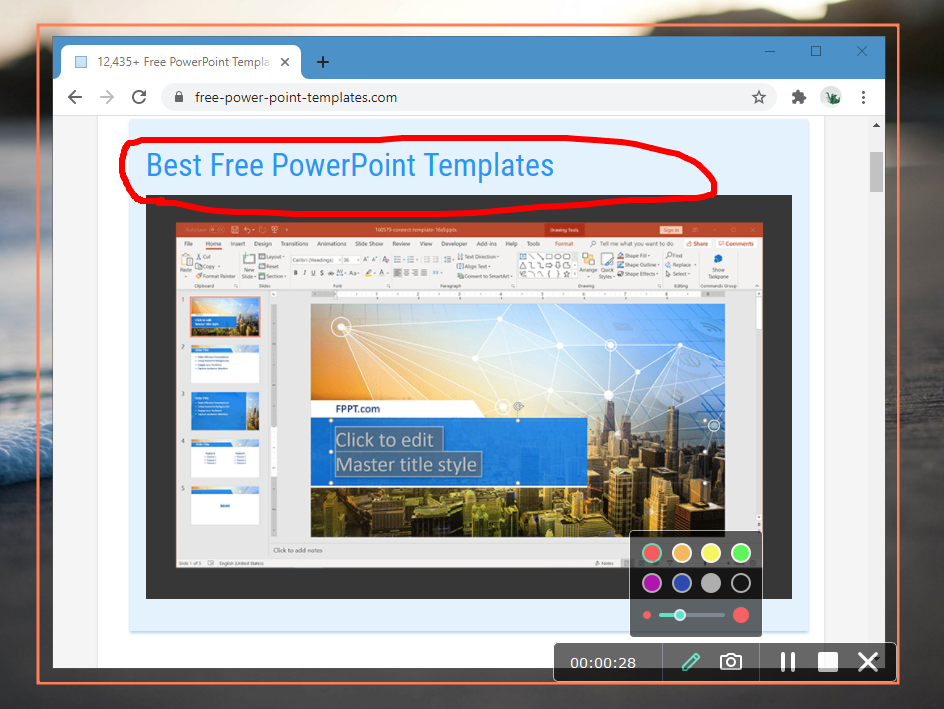Open the Chrome three-dot menu

pos(863,97)
